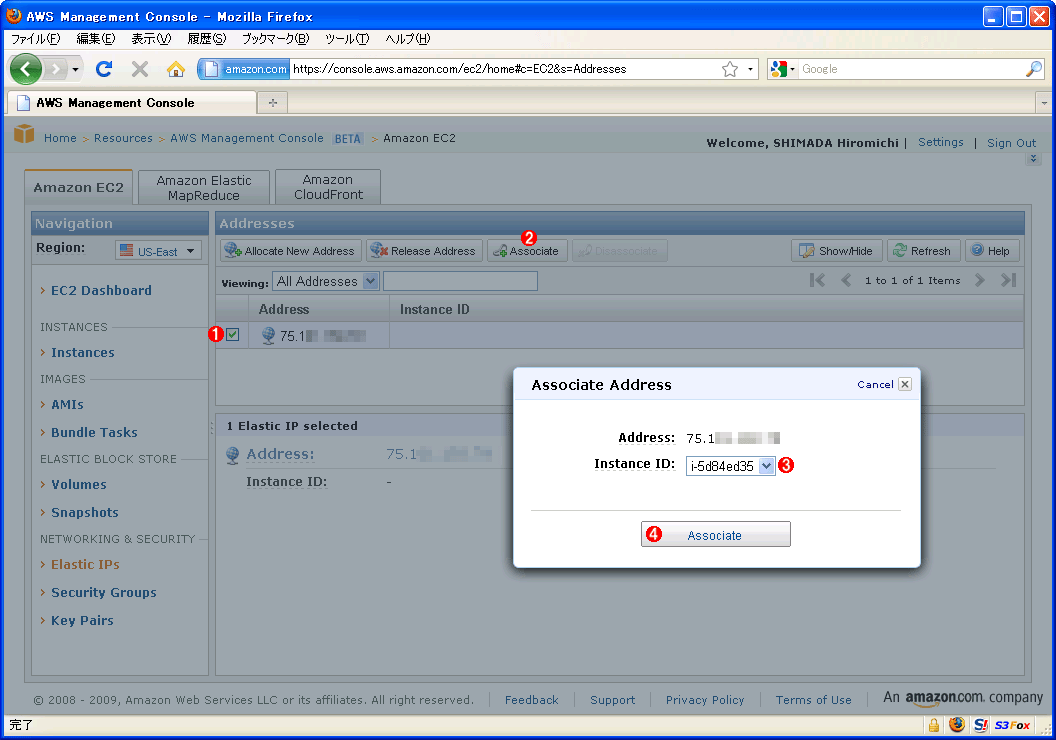
Task: Bookmark this page with the star icon
Action: [730, 69]
